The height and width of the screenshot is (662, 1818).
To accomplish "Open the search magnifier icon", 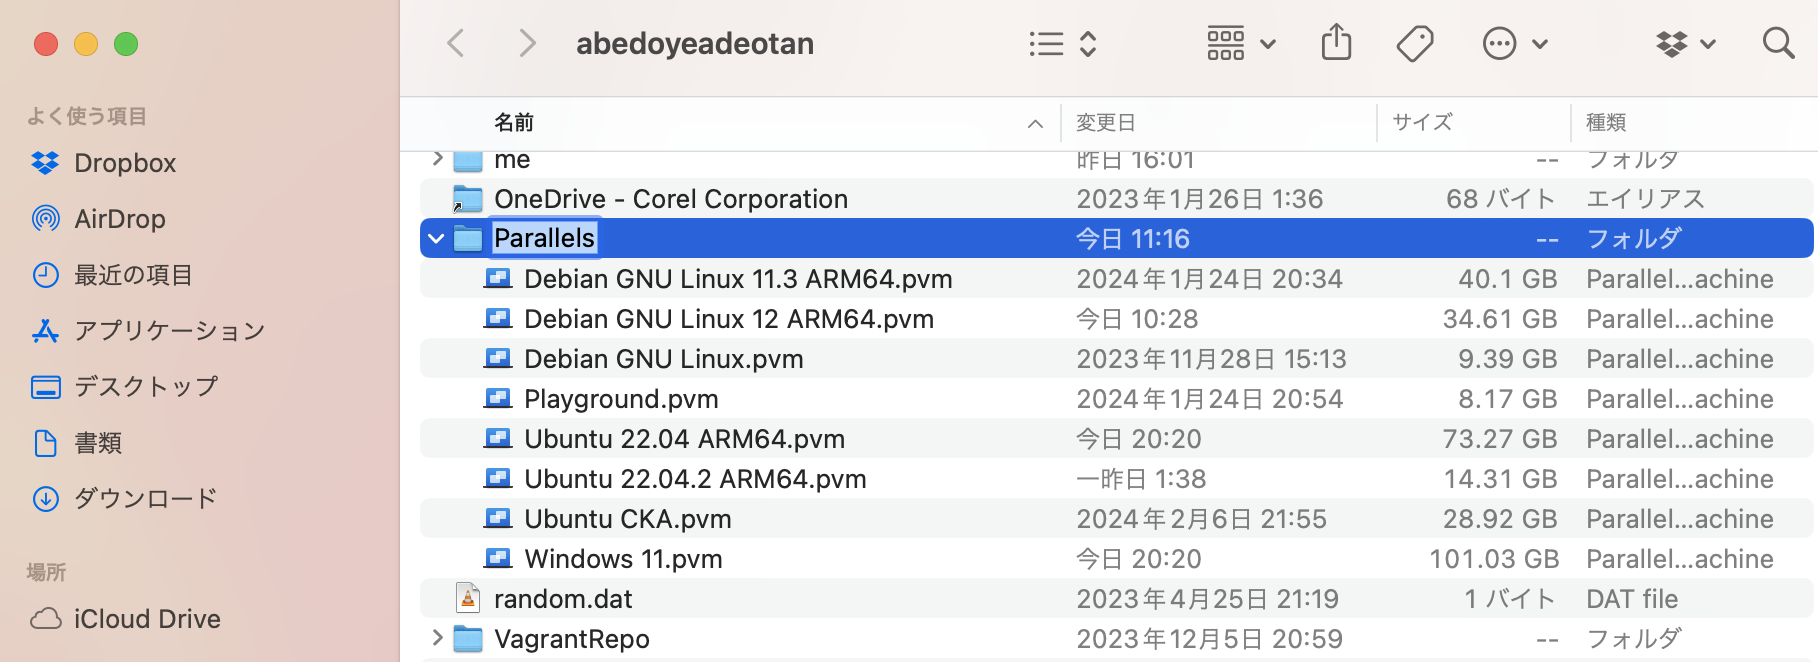I will point(1777,43).
